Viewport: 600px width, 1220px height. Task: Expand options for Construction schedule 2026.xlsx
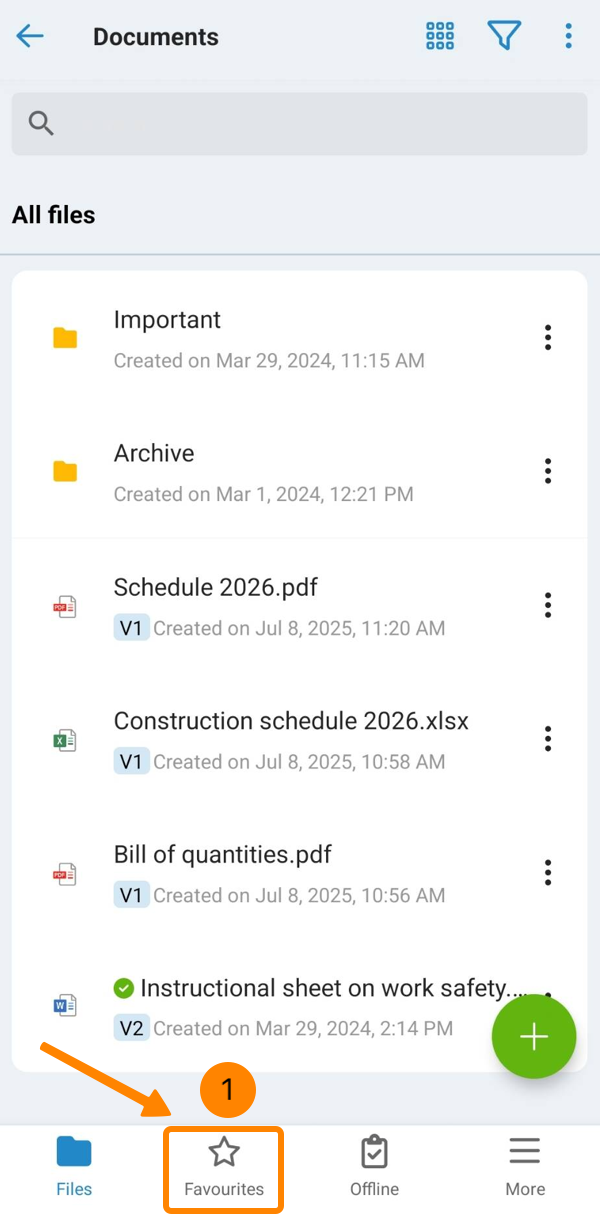click(x=548, y=739)
